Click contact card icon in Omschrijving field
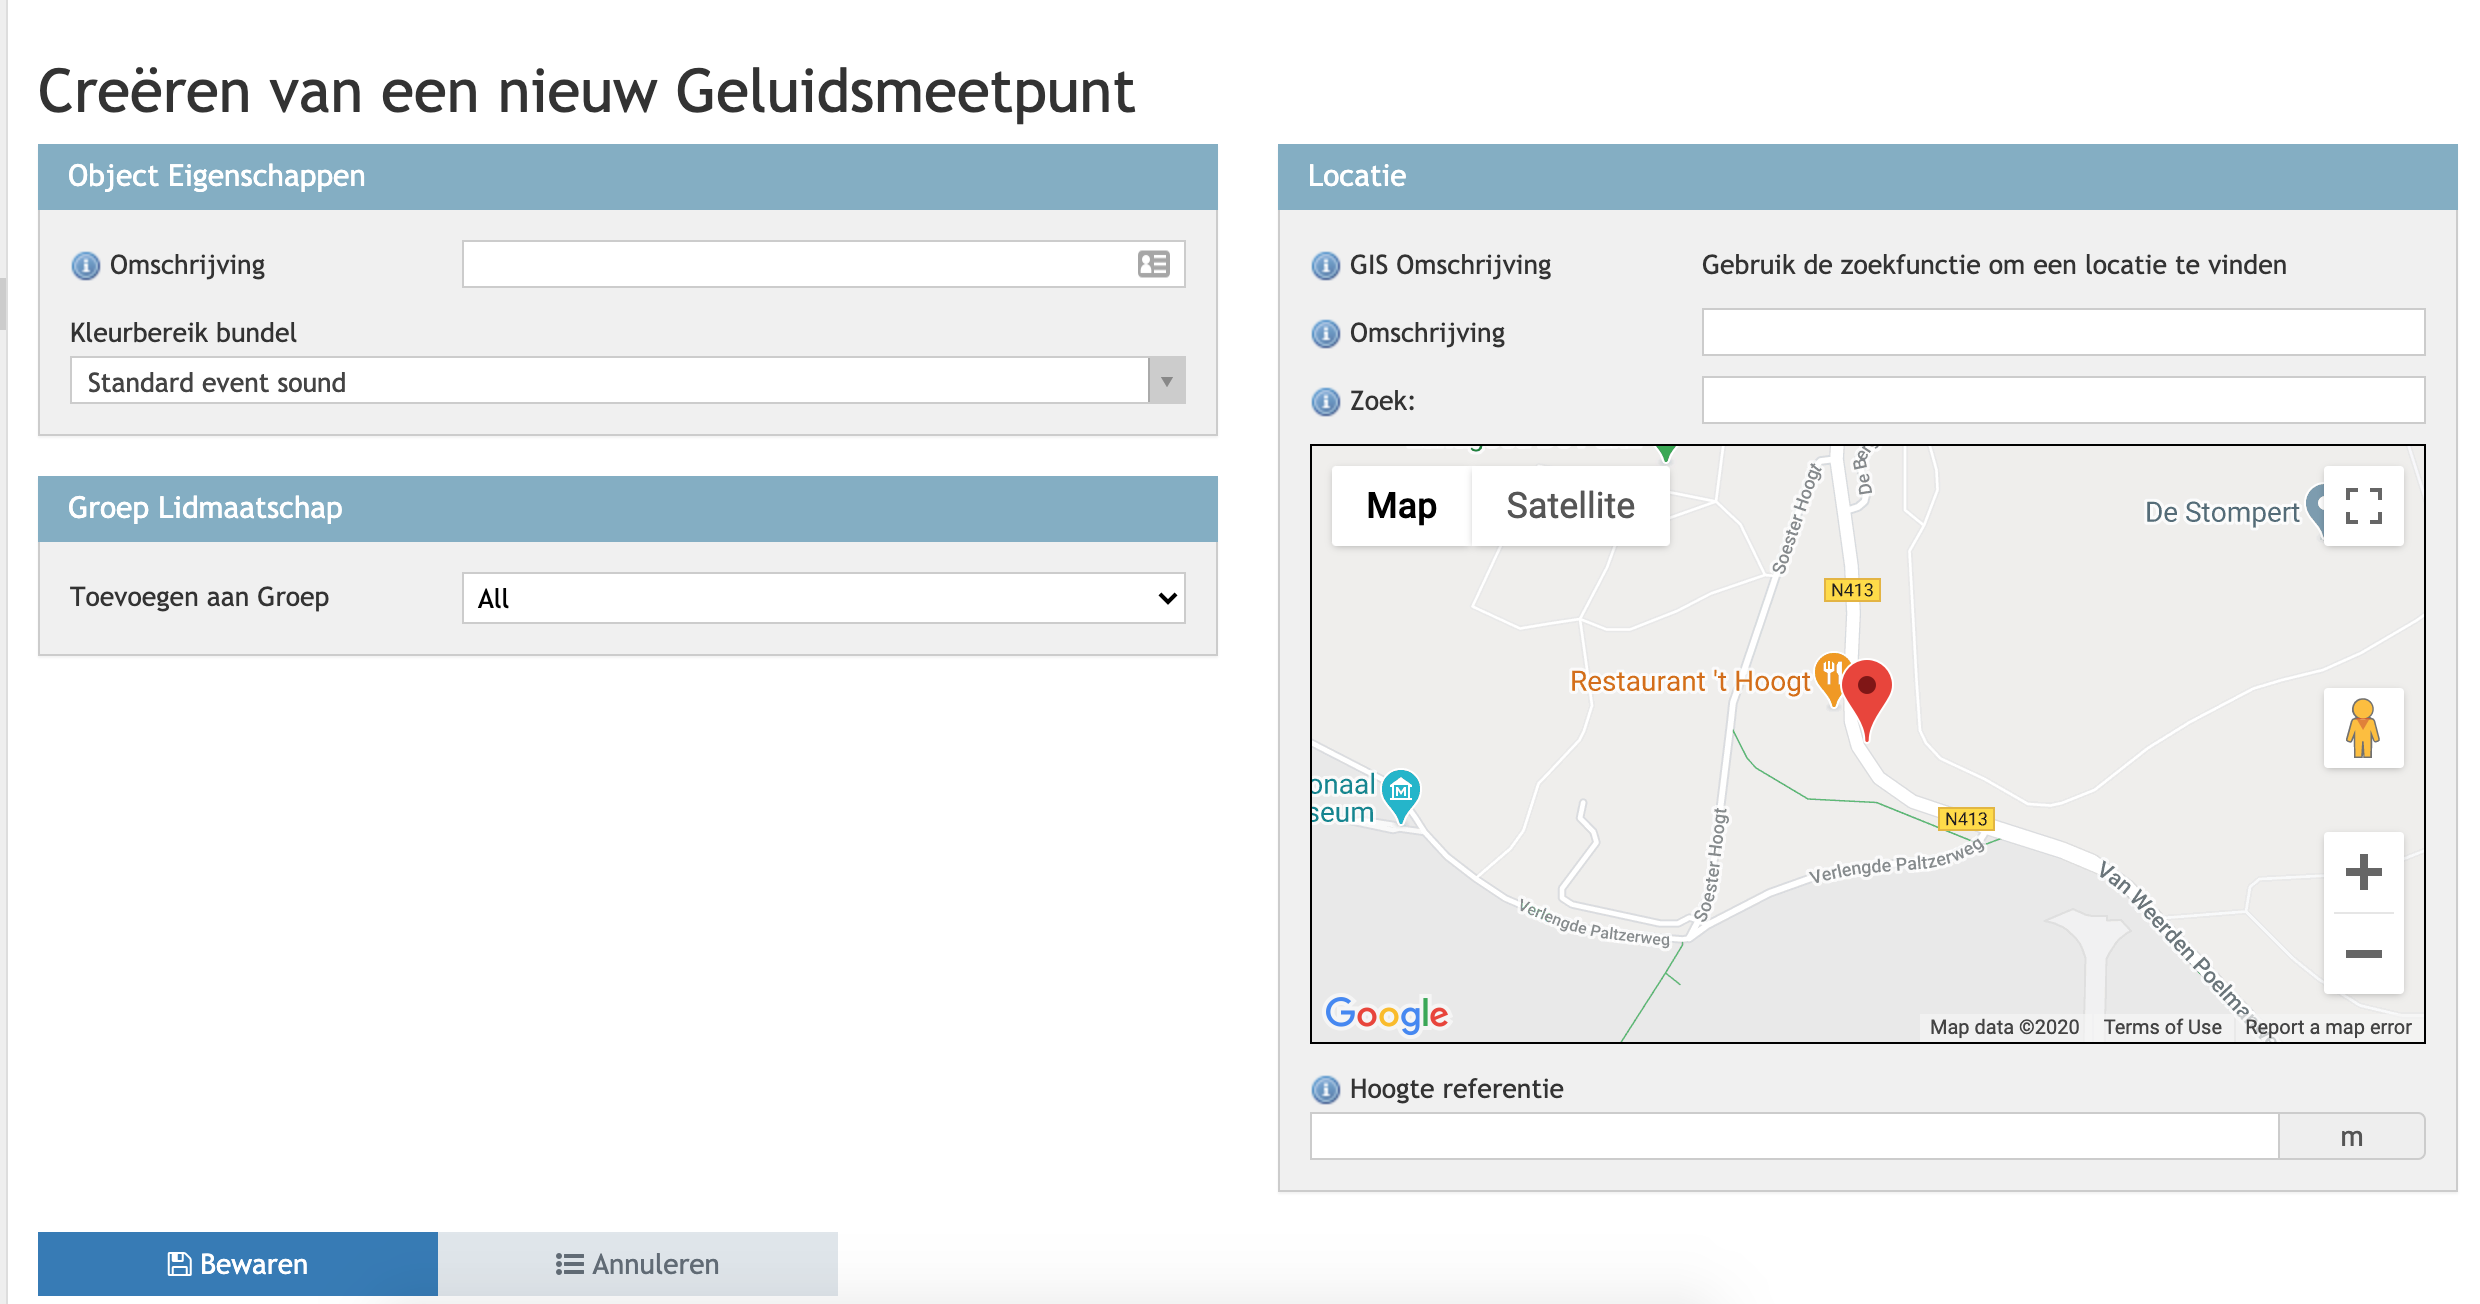 click(x=1153, y=264)
